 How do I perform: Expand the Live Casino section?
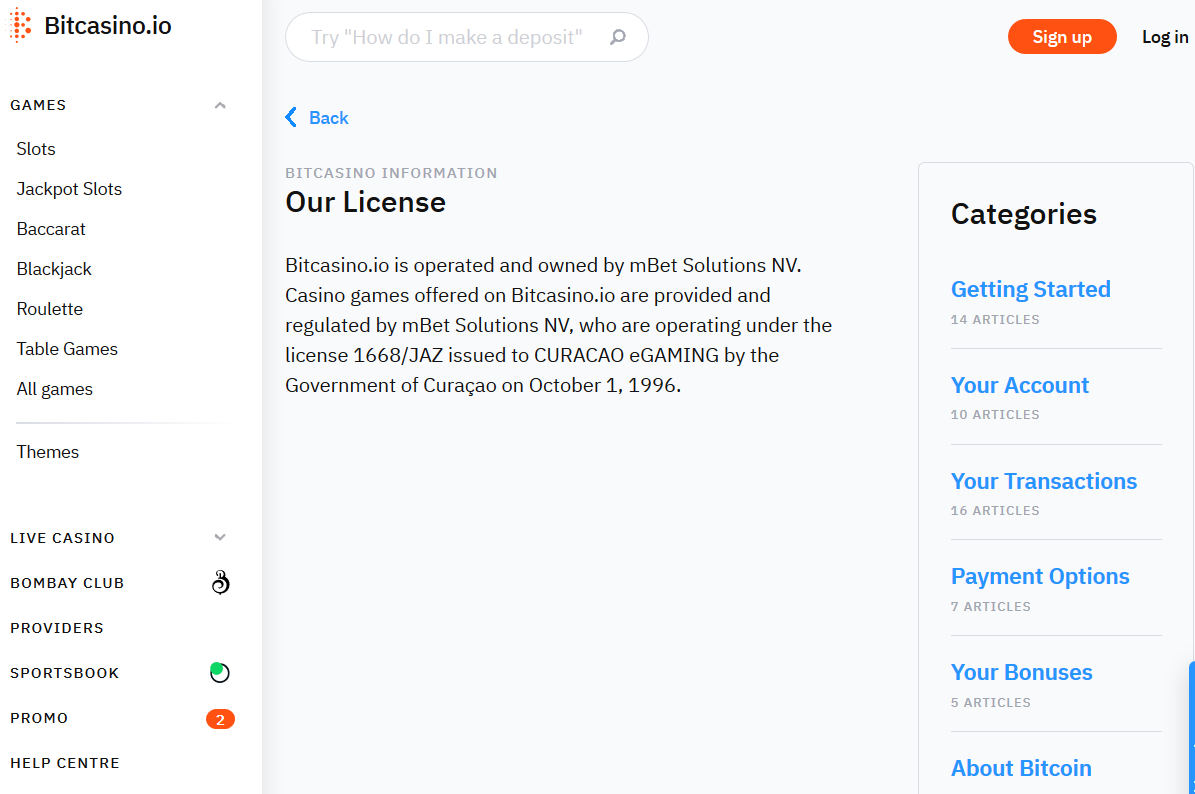220,538
